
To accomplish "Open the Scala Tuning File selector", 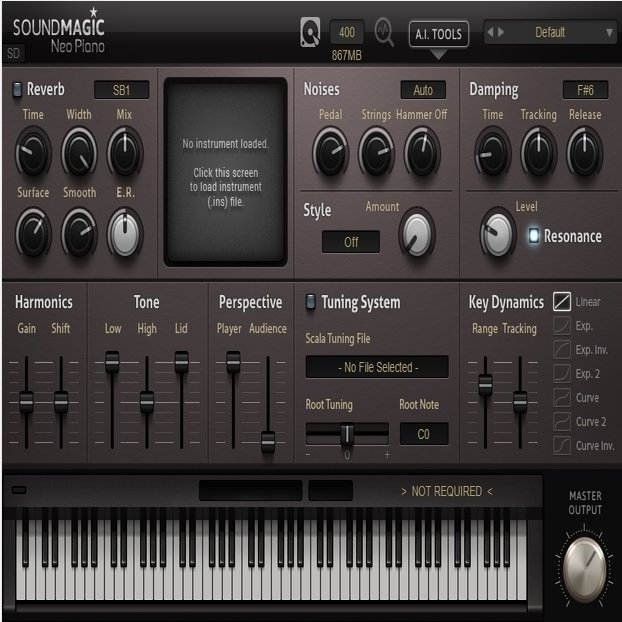I will coord(377,367).
